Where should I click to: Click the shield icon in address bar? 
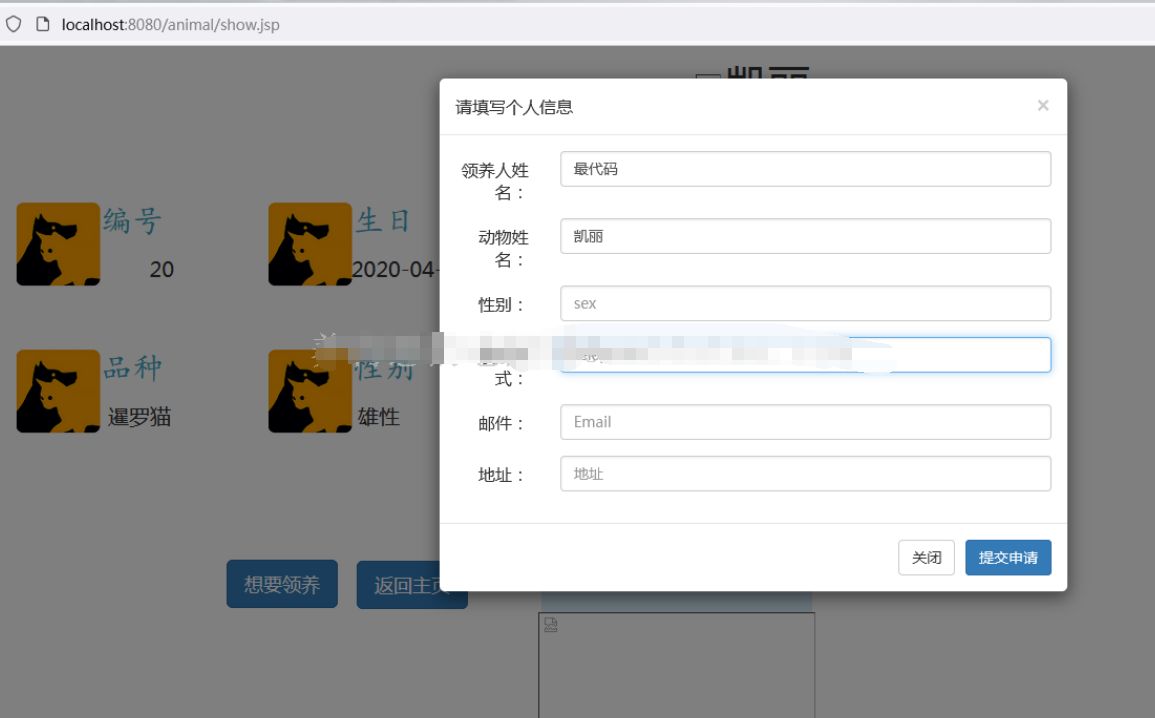pyautogui.click(x=14, y=24)
